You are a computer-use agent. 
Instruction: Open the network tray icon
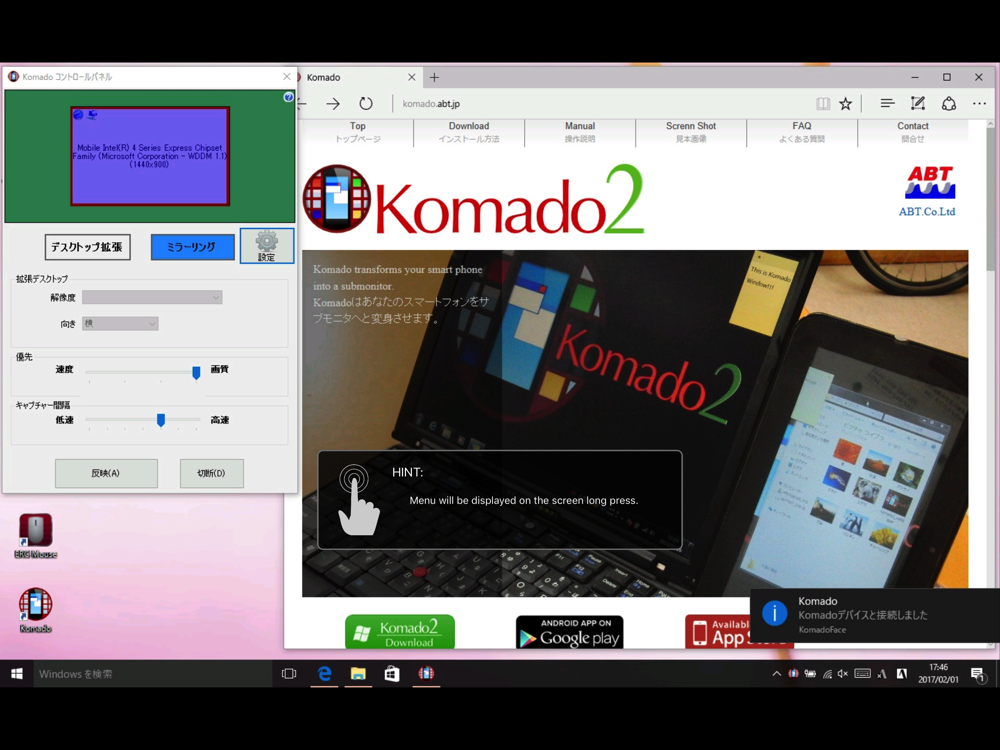click(x=827, y=673)
